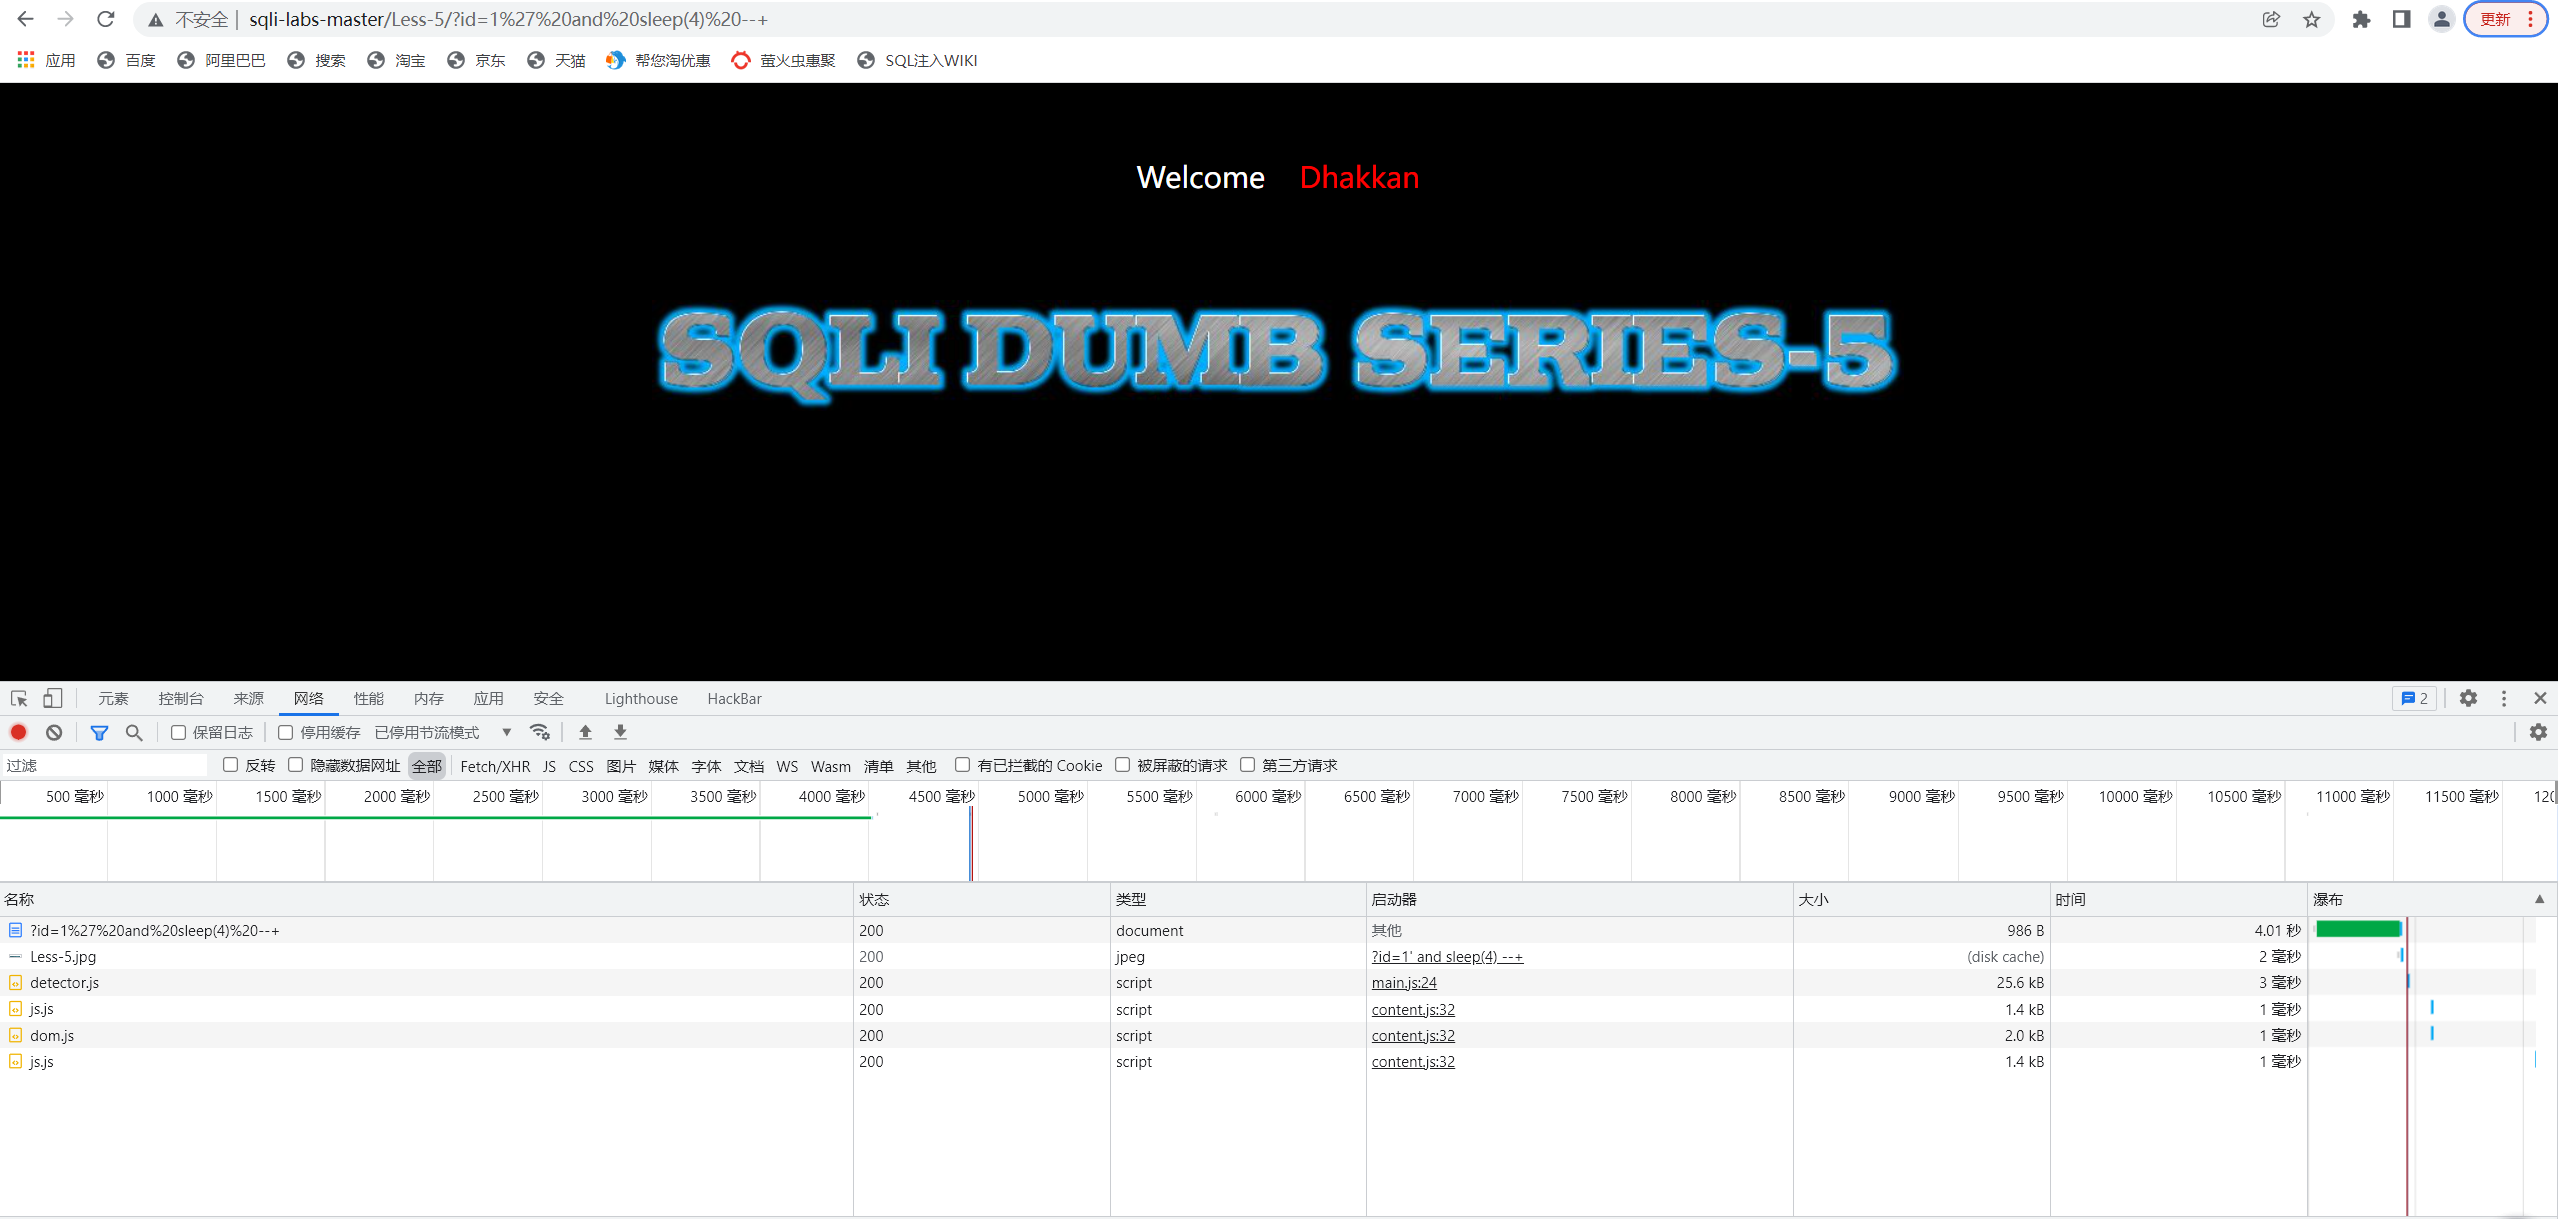Screen dimensions: 2558x1219
Task: Sort by the 瀑布 column arrow
Action: point(2538,899)
